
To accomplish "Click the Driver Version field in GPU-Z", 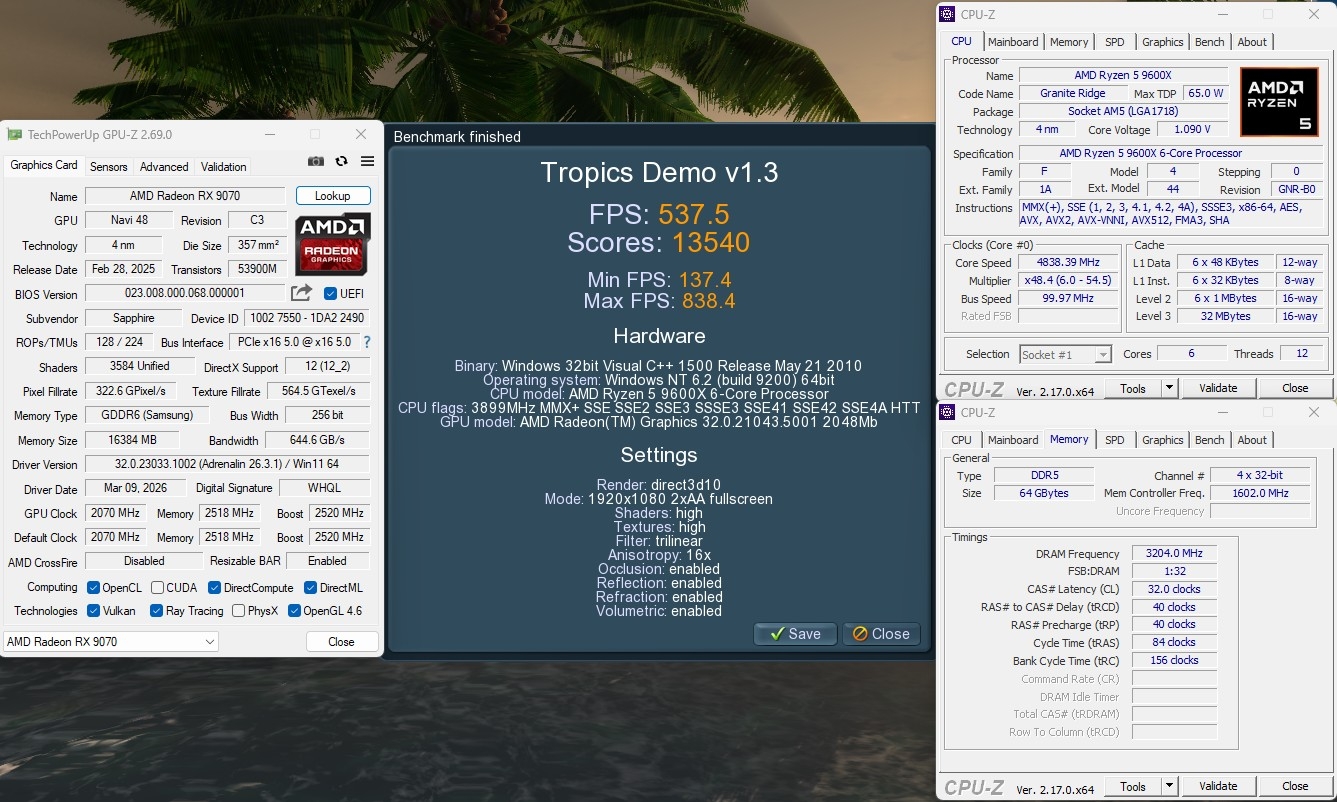I will 227,465.
